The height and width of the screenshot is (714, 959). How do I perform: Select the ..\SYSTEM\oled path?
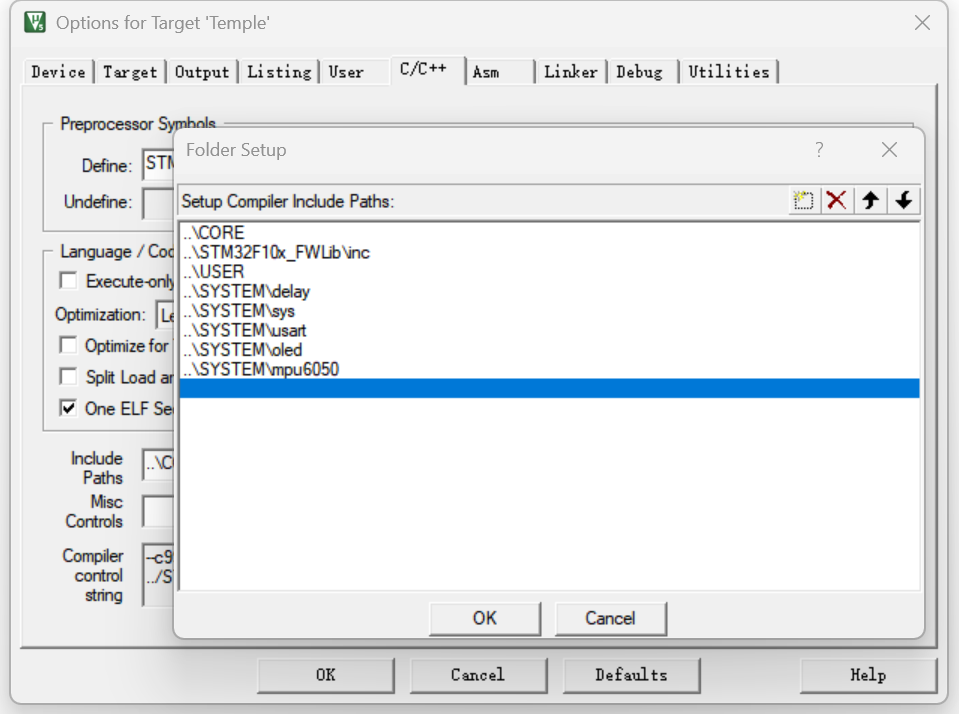pyautogui.click(x=549, y=350)
